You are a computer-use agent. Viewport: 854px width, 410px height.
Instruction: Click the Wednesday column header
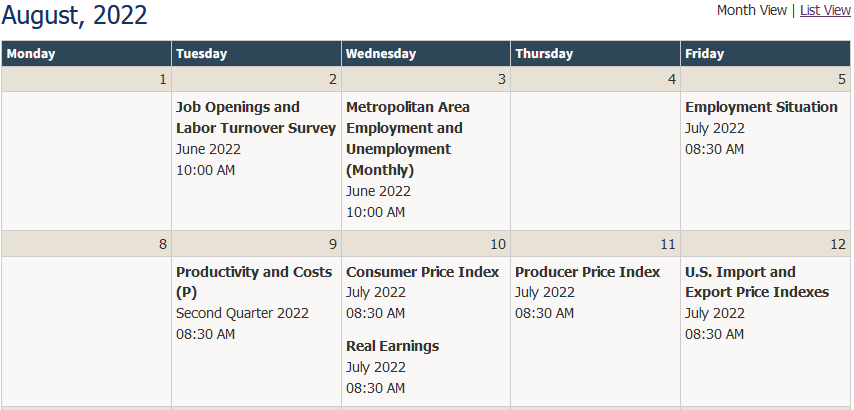(426, 53)
